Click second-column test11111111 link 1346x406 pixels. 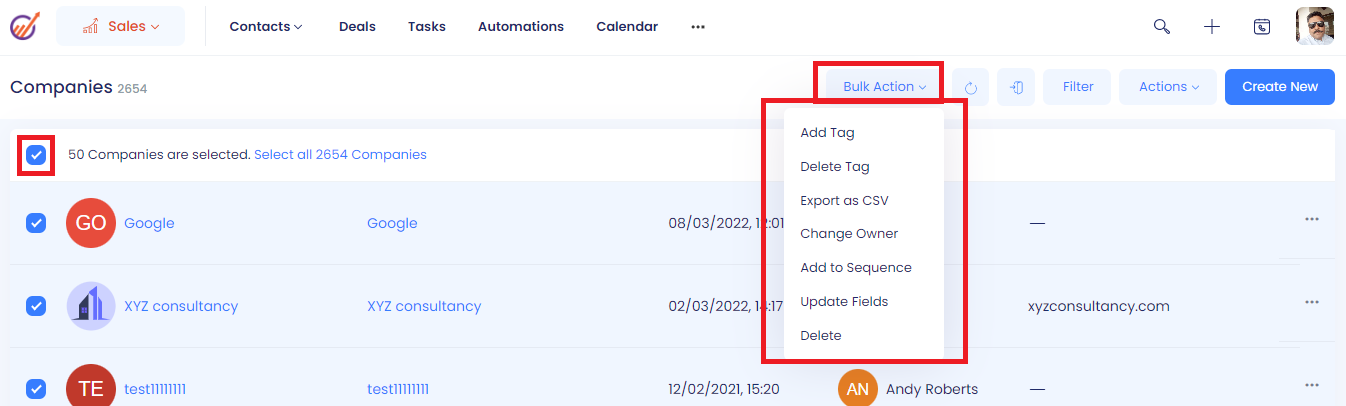coord(398,389)
